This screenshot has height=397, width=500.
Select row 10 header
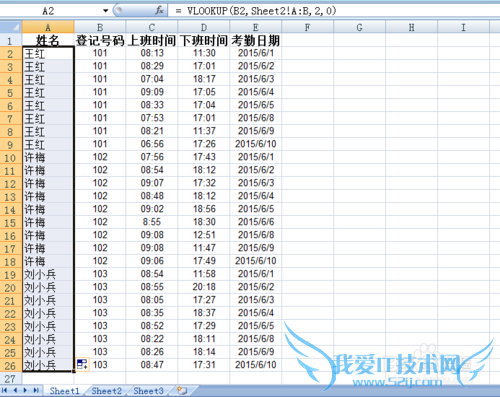tap(11, 157)
